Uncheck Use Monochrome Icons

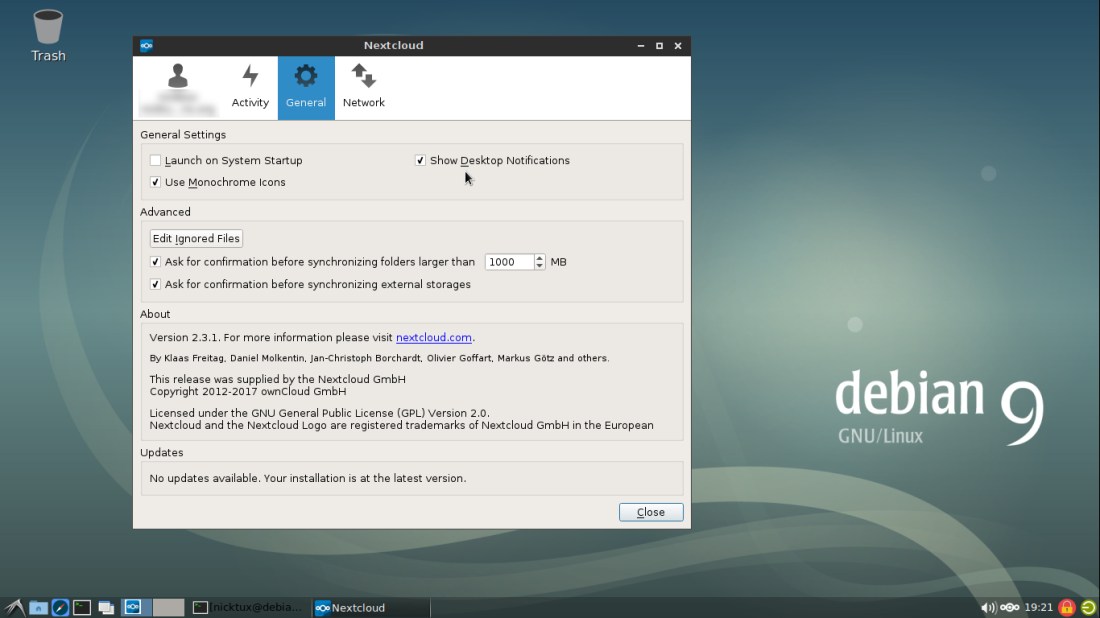(155, 182)
